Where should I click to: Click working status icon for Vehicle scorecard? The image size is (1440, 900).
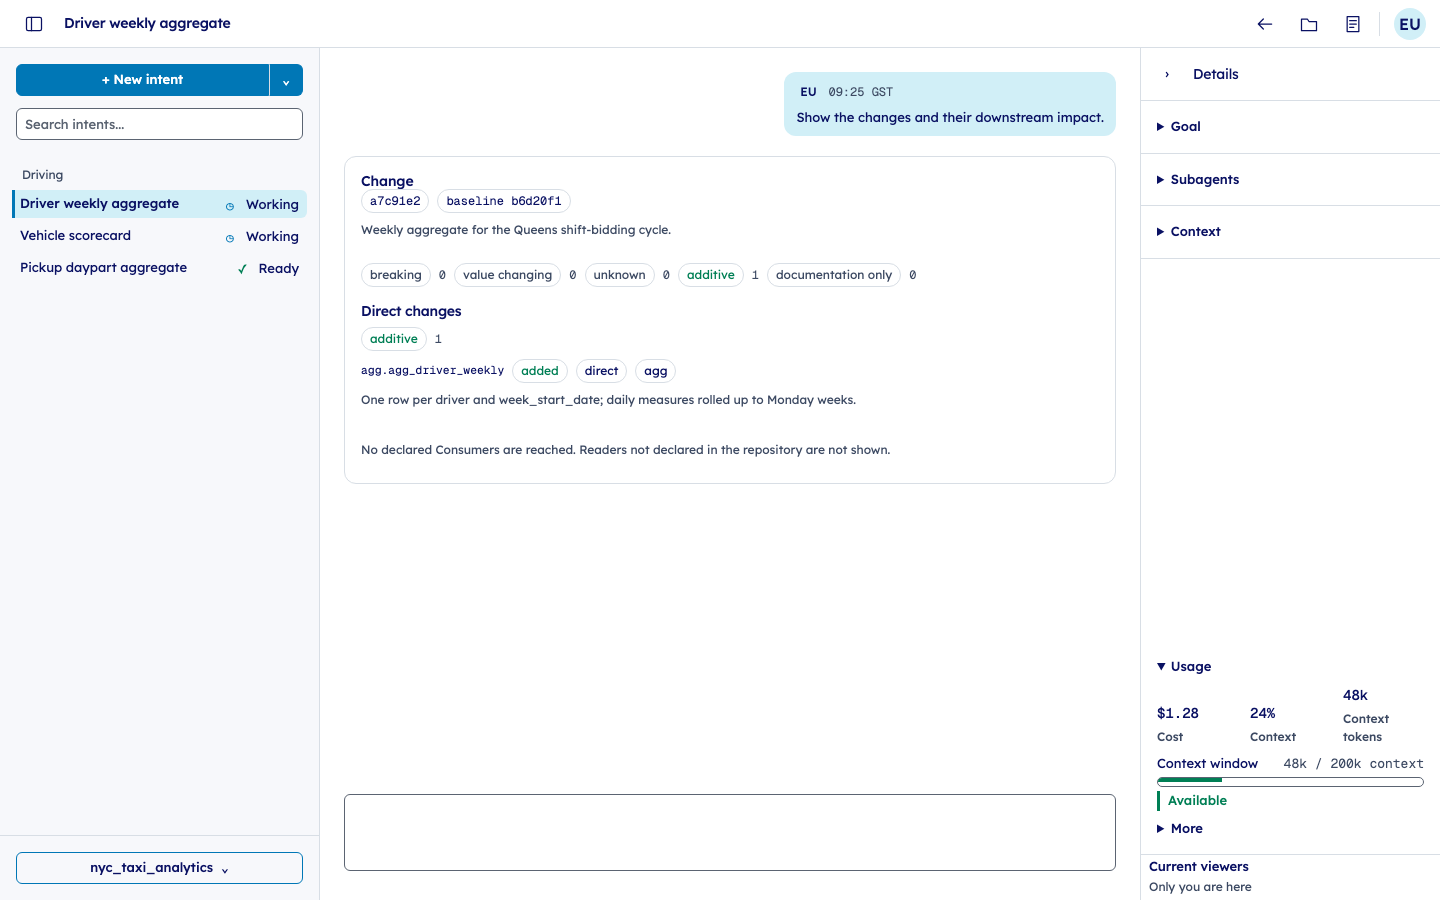(230, 238)
